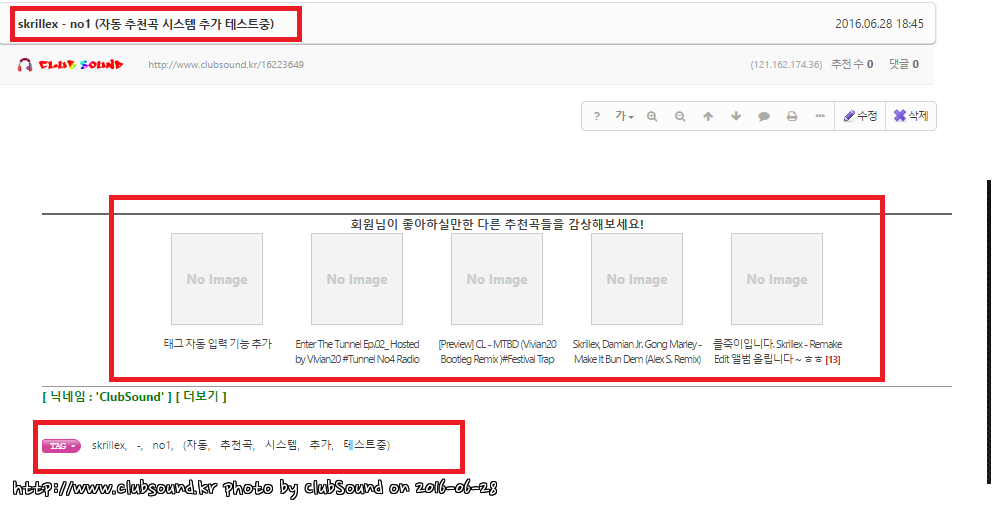Select the 시스템 tag
This screenshot has width=995, height=505.
[x=282, y=445]
